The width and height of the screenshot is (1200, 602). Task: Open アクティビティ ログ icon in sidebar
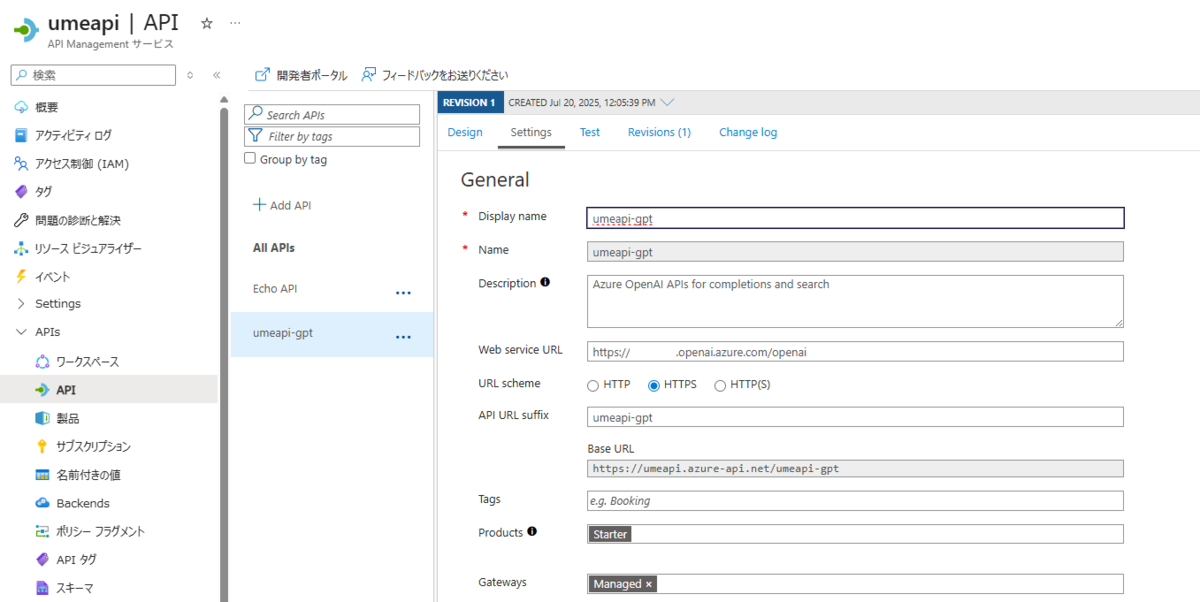[21, 135]
